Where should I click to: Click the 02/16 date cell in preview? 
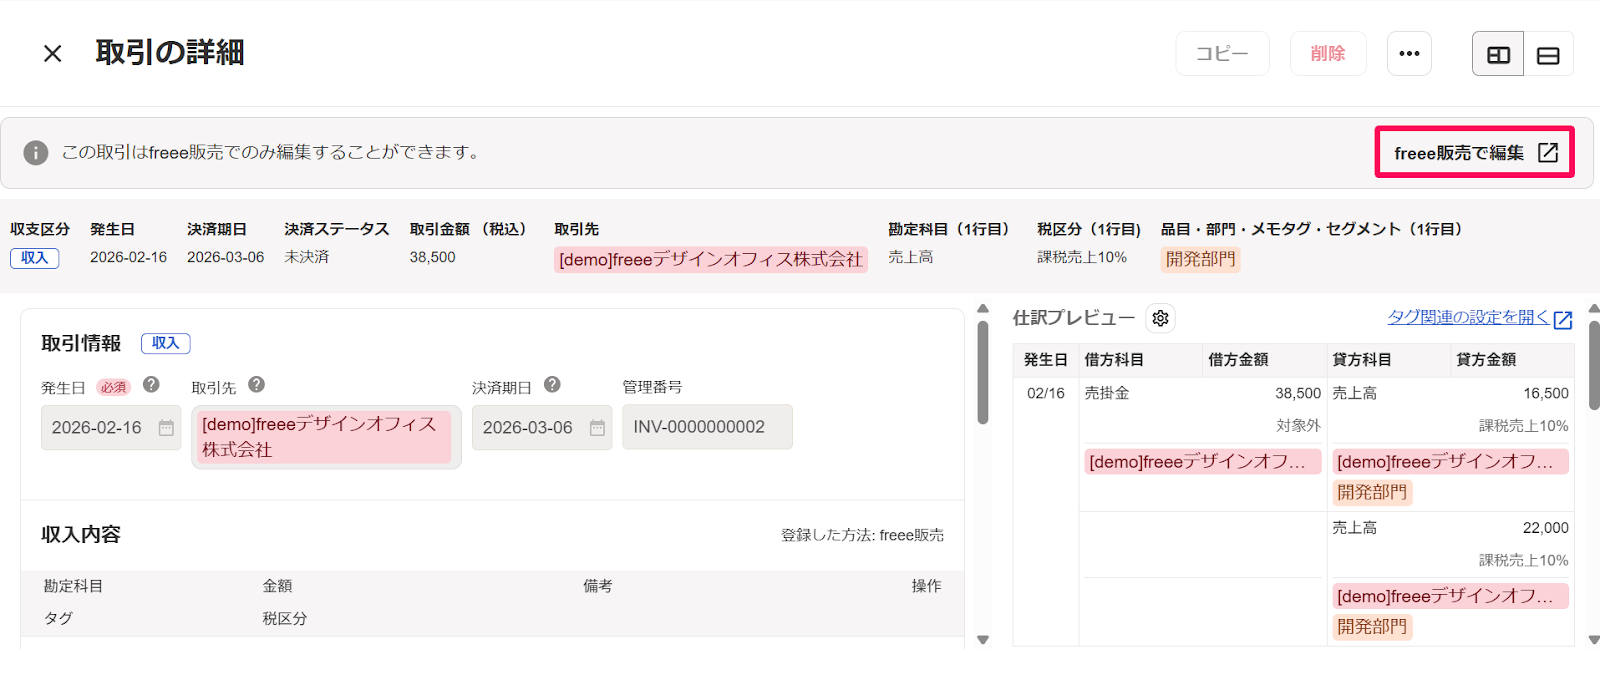point(1046,393)
